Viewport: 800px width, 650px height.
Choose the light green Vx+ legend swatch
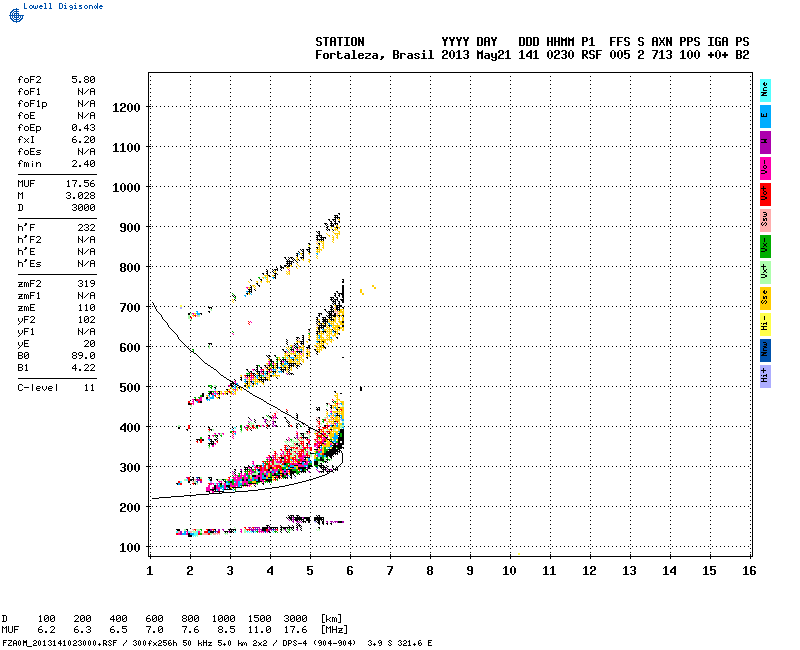(765, 272)
